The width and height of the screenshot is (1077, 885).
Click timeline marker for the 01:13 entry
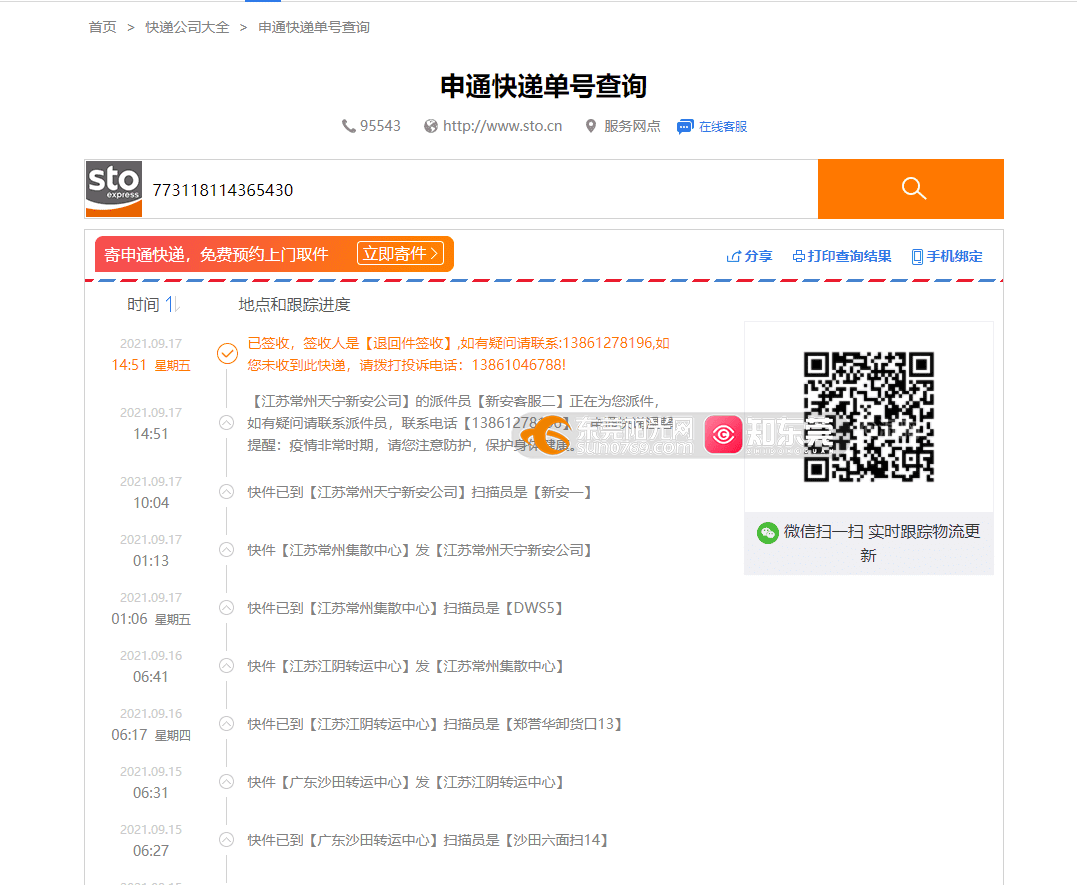[227, 550]
